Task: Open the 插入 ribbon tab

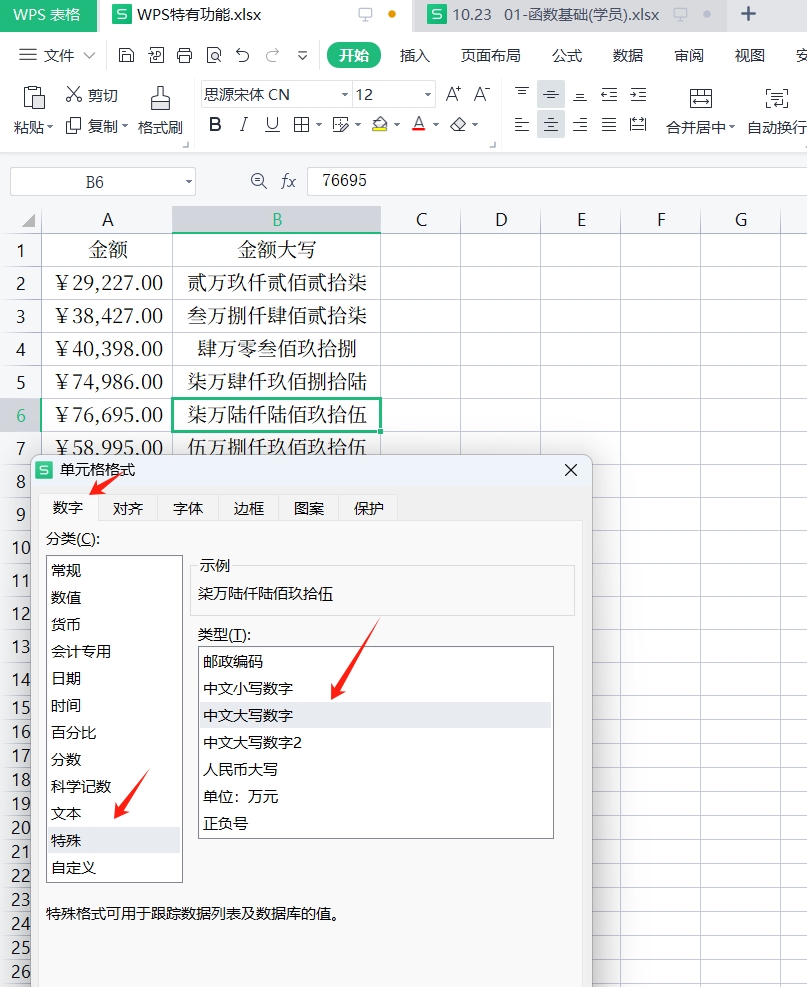Action: [415, 55]
